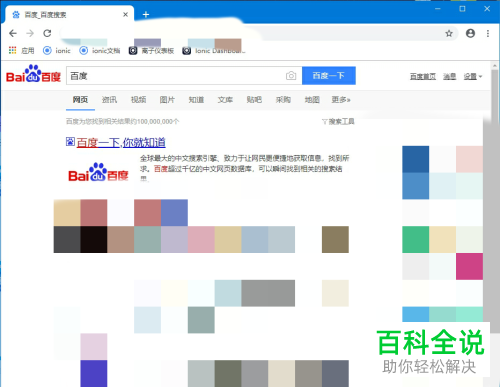Click the small icon before the result title
Screen dimensions: 500x387
(x=70, y=142)
